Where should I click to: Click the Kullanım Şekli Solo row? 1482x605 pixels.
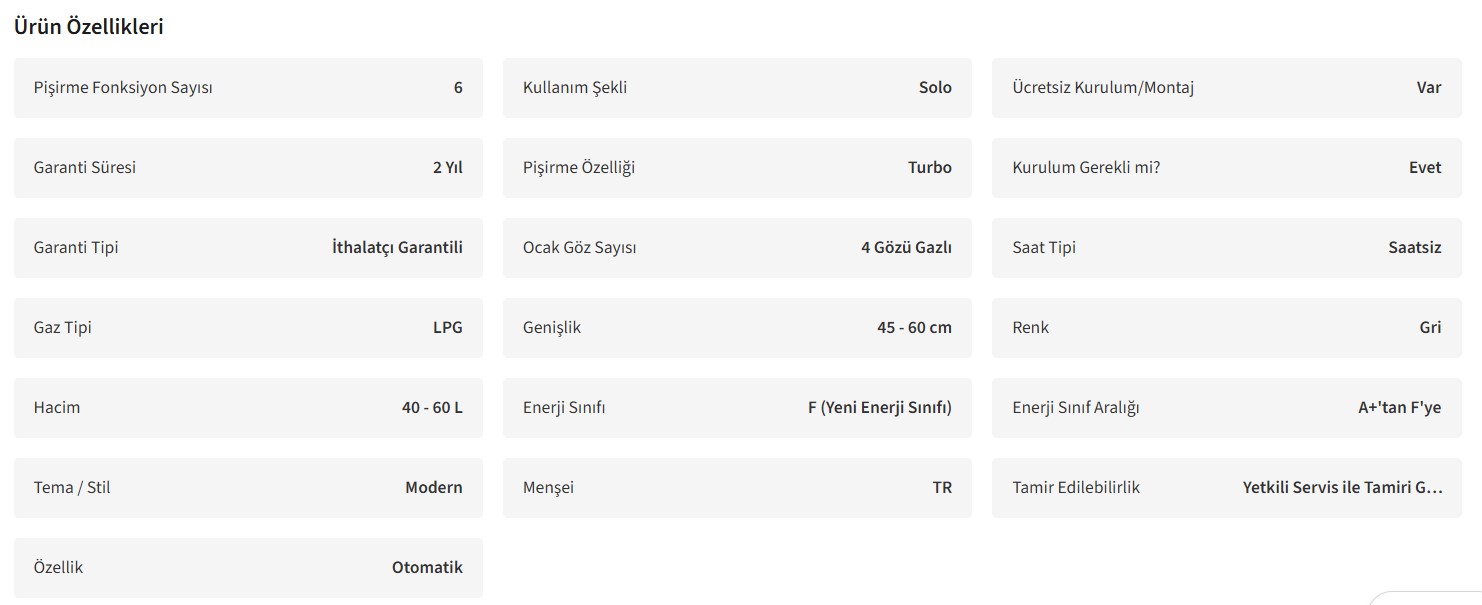[737, 88]
